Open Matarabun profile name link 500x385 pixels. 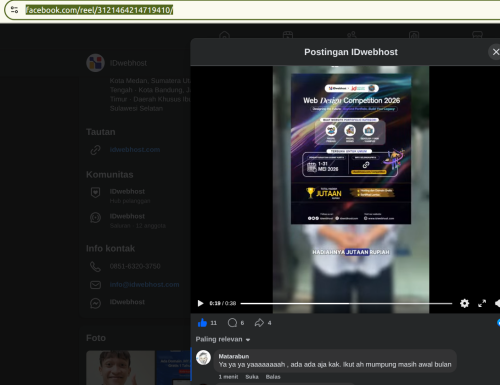point(234,356)
